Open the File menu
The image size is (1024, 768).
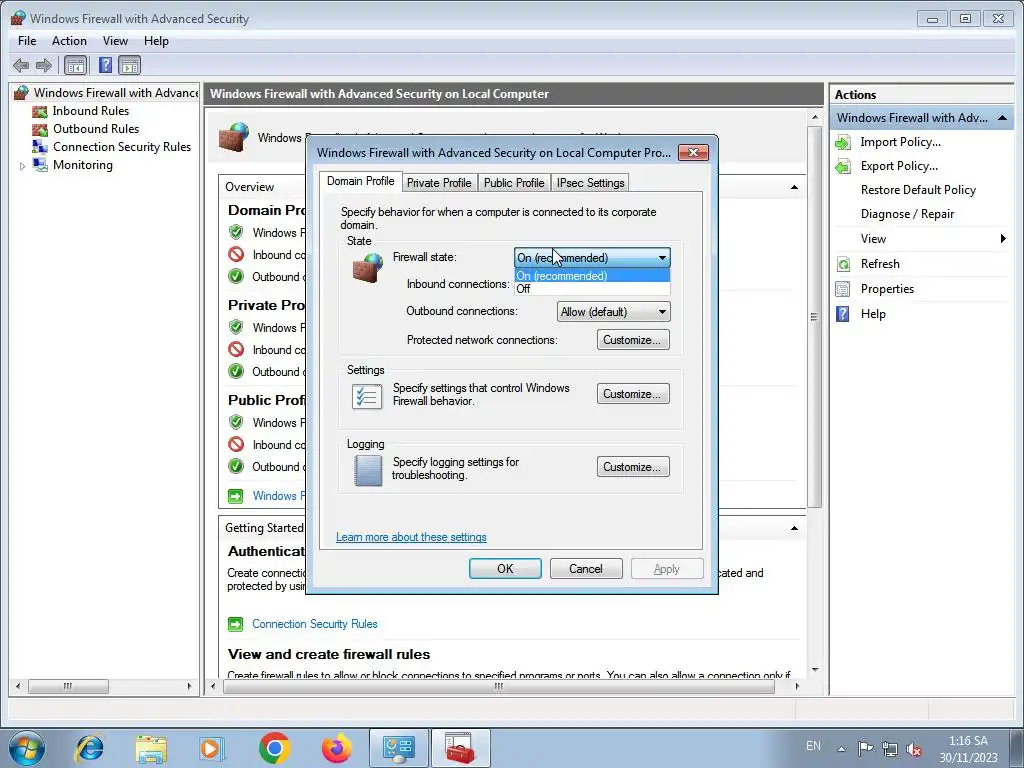(x=27, y=40)
